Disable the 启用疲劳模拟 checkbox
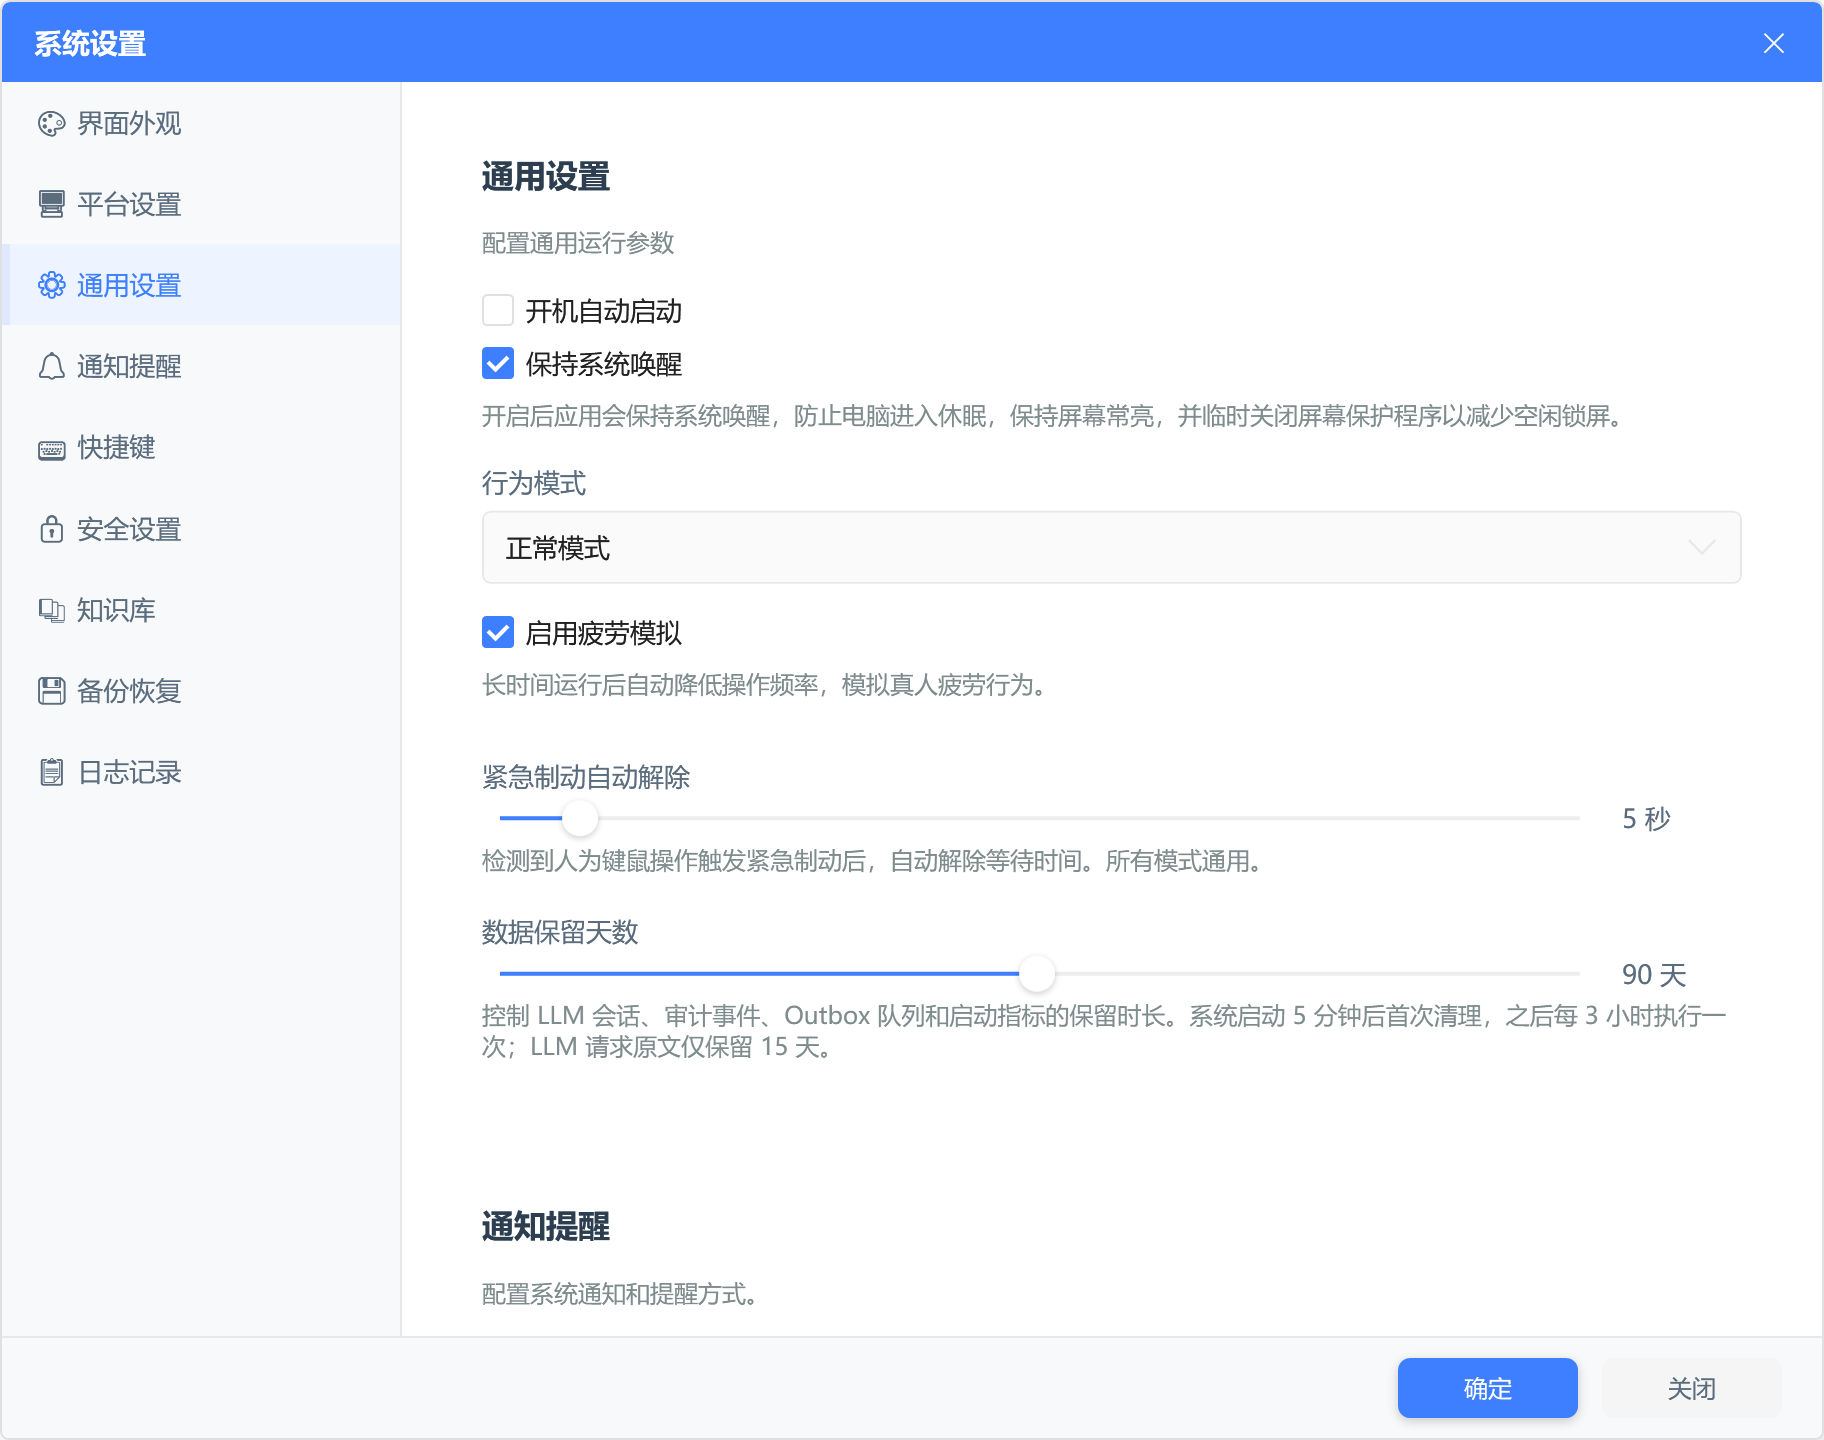The width and height of the screenshot is (1824, 1440). (498, 633)
